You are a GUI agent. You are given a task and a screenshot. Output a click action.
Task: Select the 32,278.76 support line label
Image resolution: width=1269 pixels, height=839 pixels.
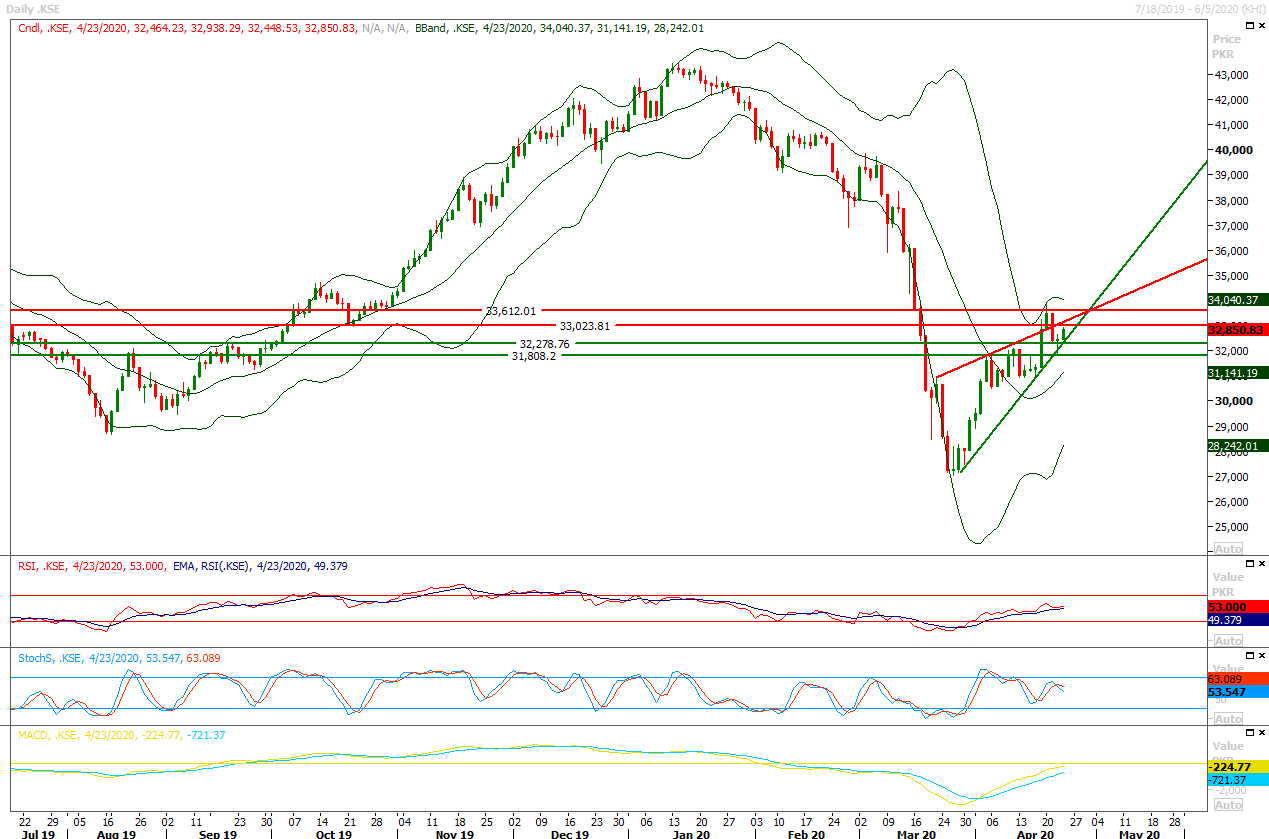click(544, 343)
